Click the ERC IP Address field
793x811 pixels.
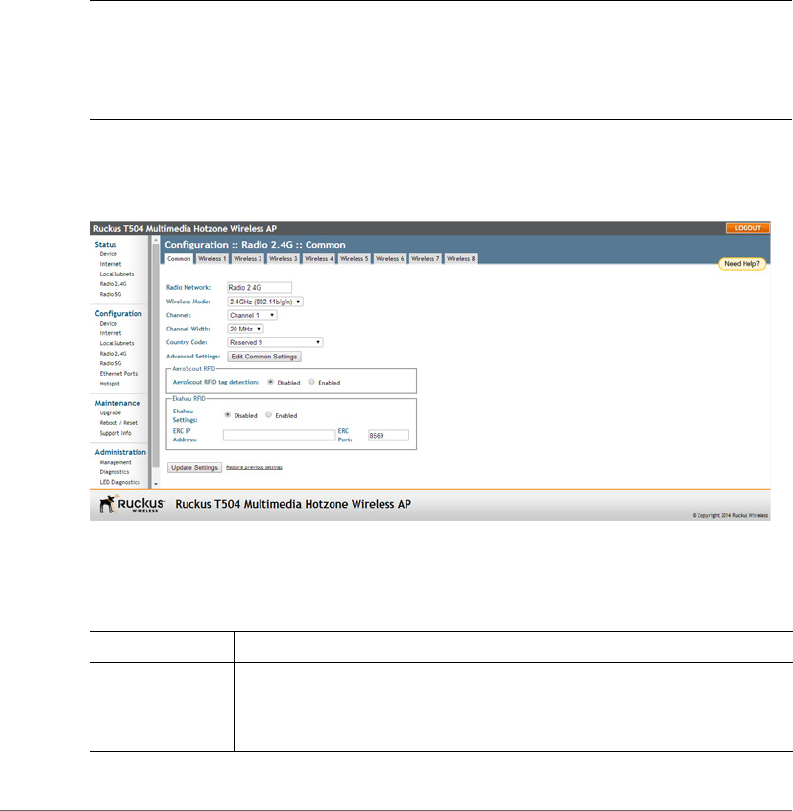click(279, 435)
